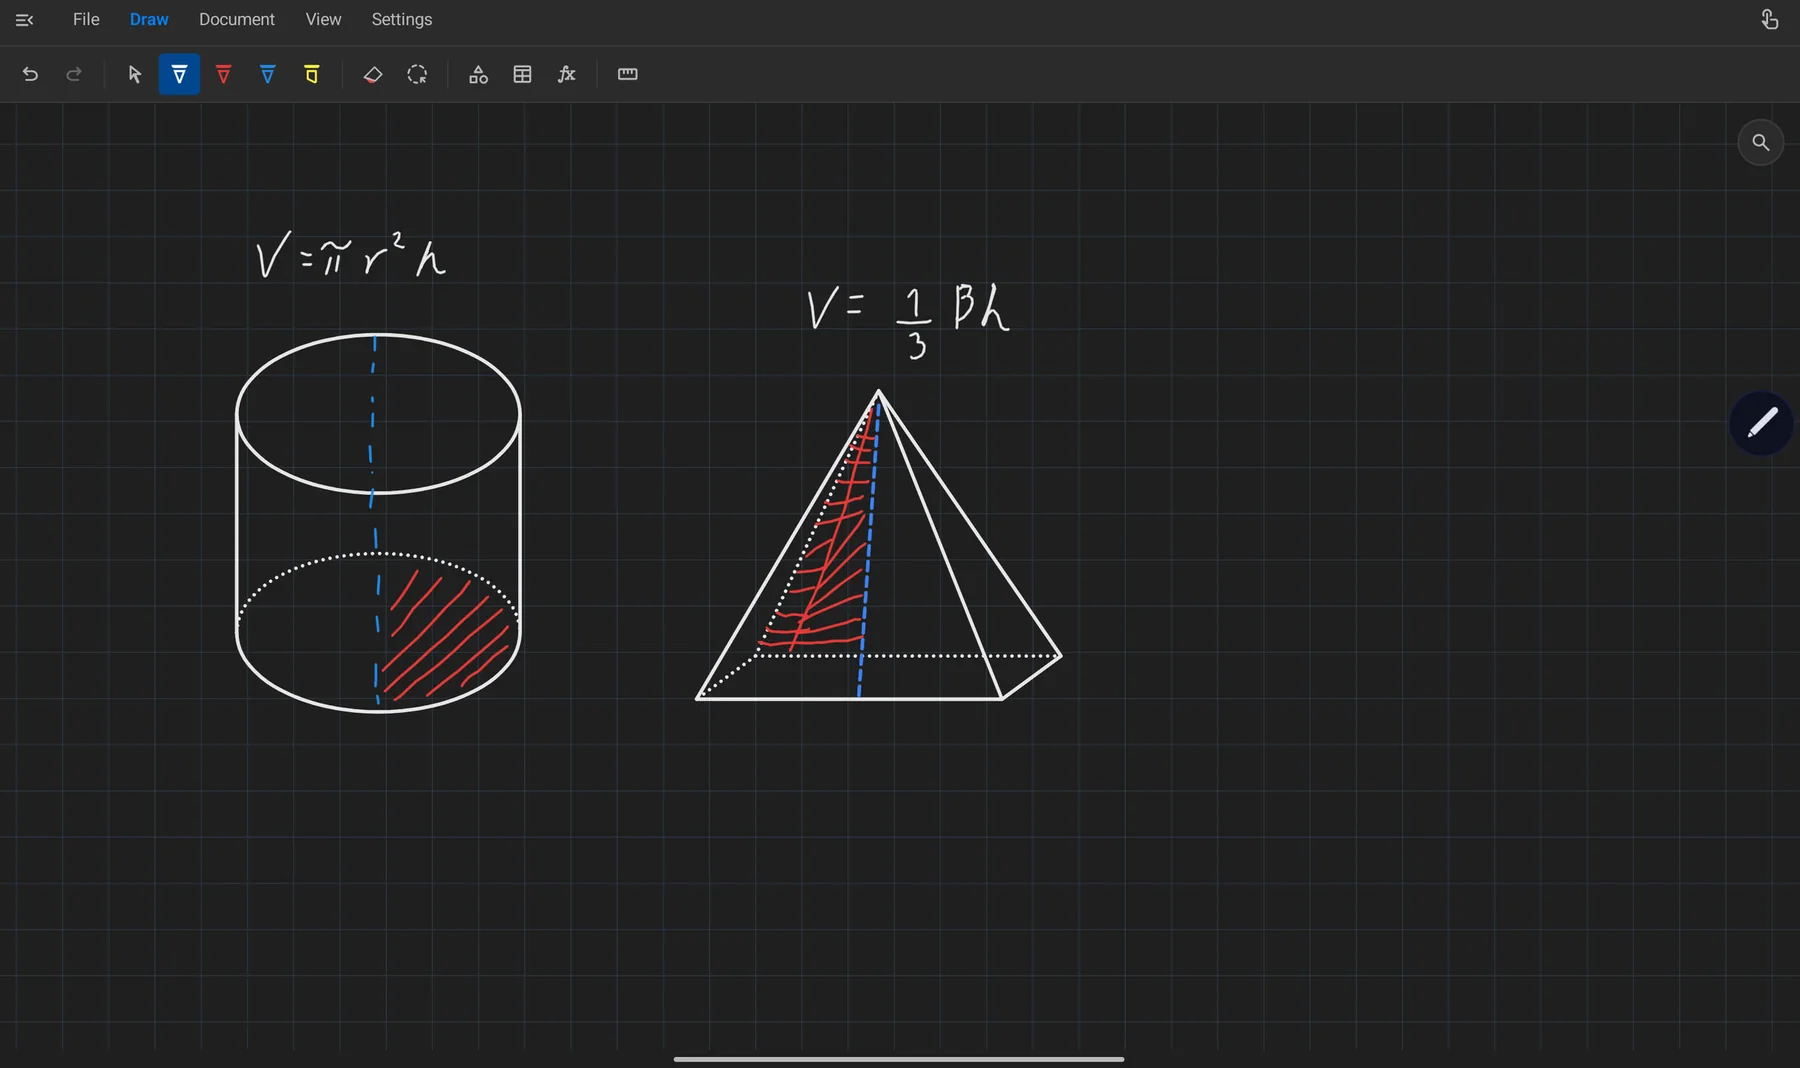
Task: Select the pointer selection tool
Action: 135,74
